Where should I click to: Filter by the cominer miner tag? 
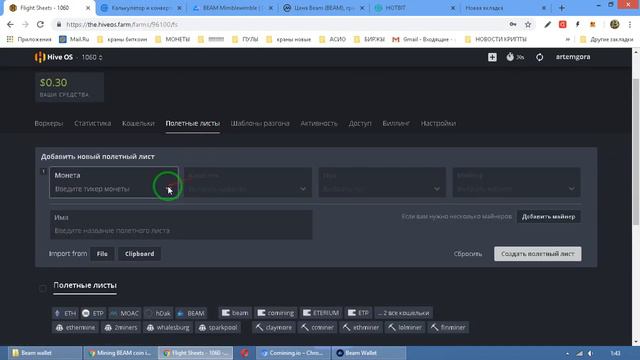(318, 328)
